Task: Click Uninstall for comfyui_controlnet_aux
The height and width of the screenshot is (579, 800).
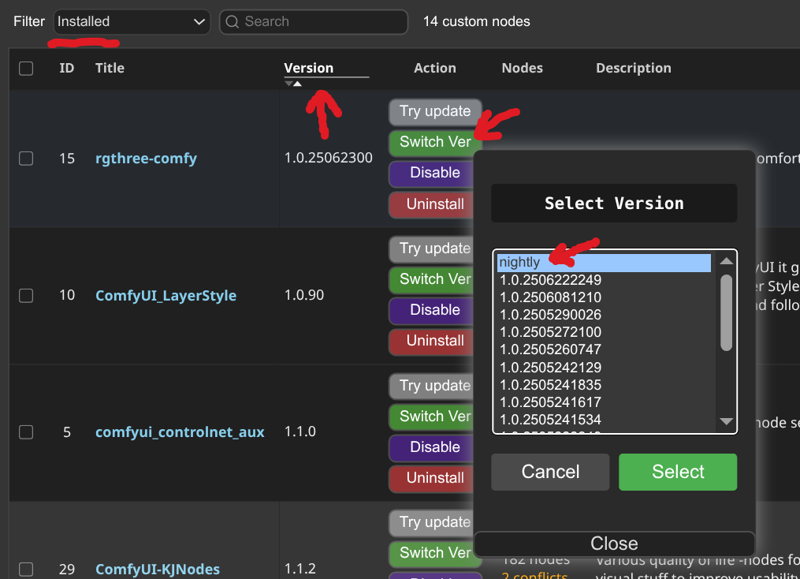Action: [432, 479]
